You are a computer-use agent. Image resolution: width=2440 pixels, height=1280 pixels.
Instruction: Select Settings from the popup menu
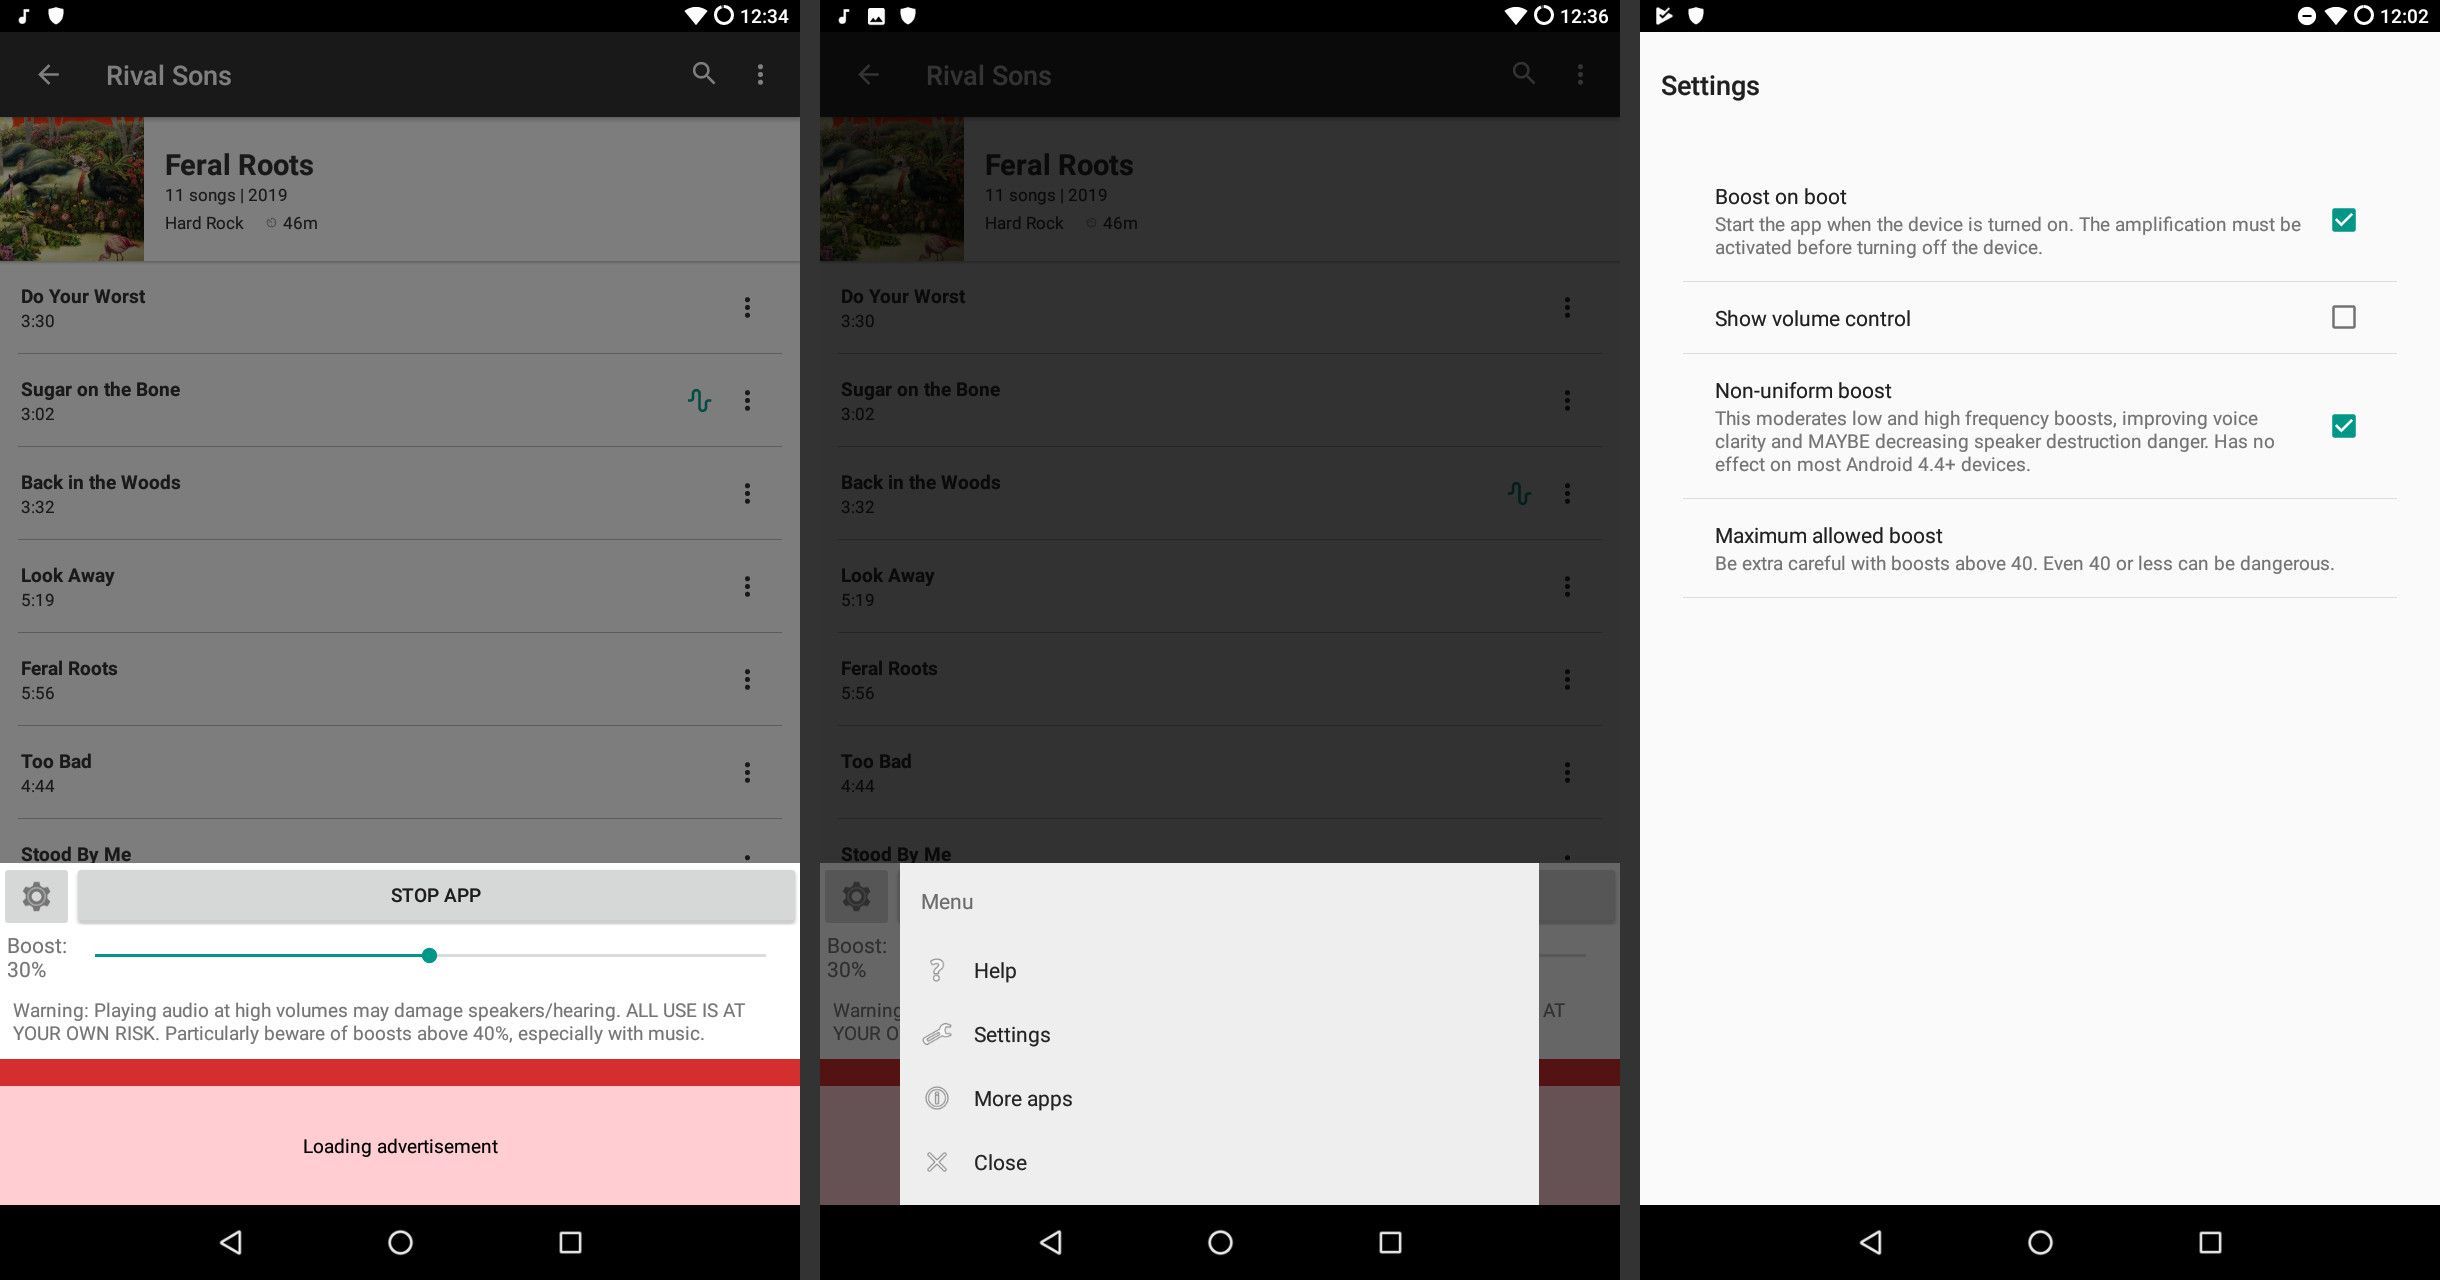pos(1012,1033)
